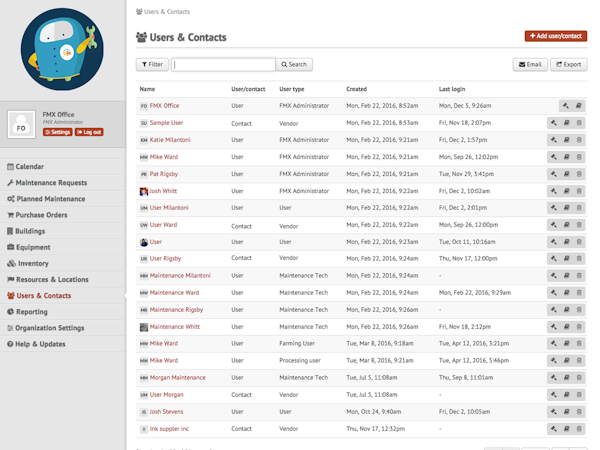The width and height of the screenshot is (600, 450).
Task: Click the gavel icon in the Farming User Mike Ward row
Action: point(553,344)
